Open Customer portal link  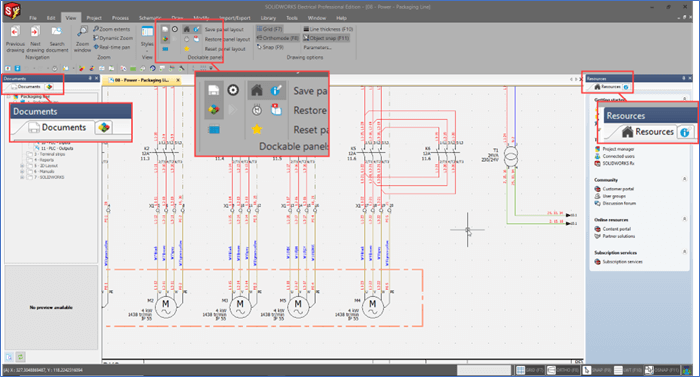pyautogui.click(x=614, y=189)
